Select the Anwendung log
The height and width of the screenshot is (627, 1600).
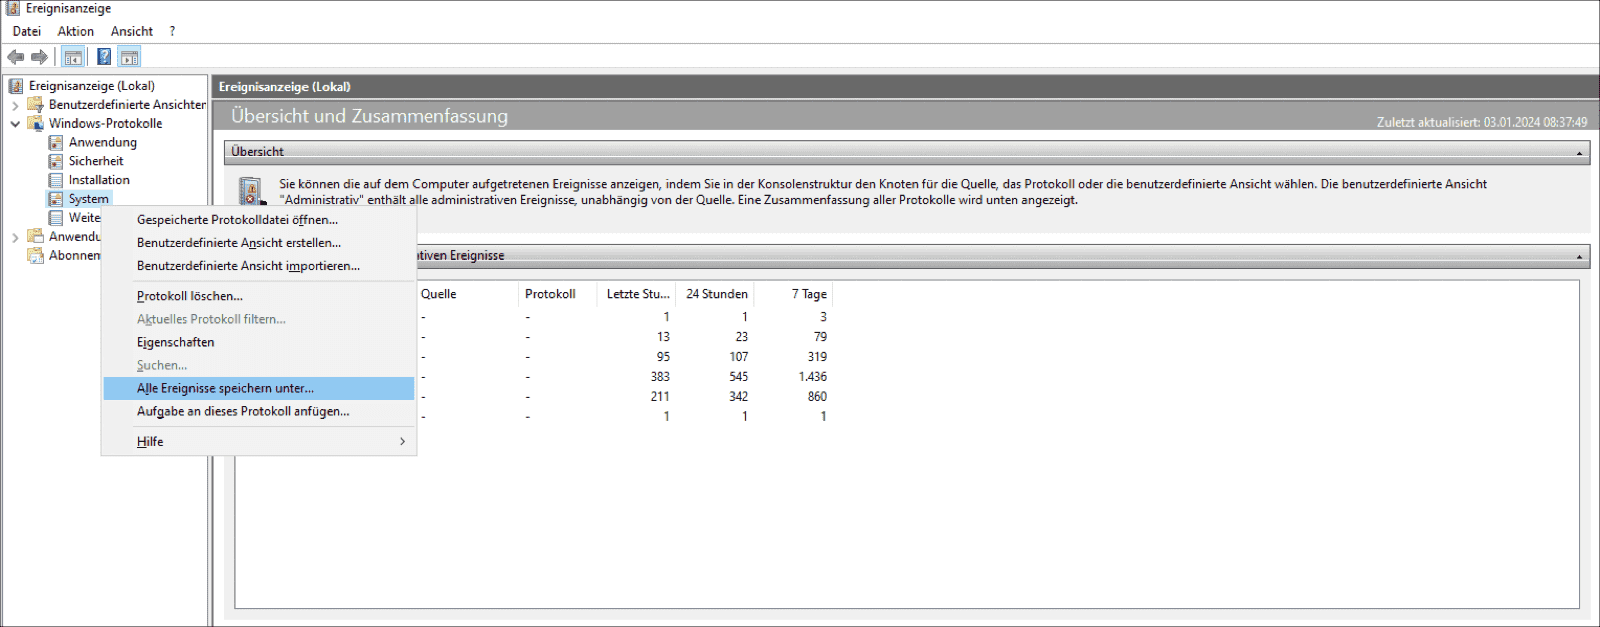pyautogui.click(x=102, y=143)
